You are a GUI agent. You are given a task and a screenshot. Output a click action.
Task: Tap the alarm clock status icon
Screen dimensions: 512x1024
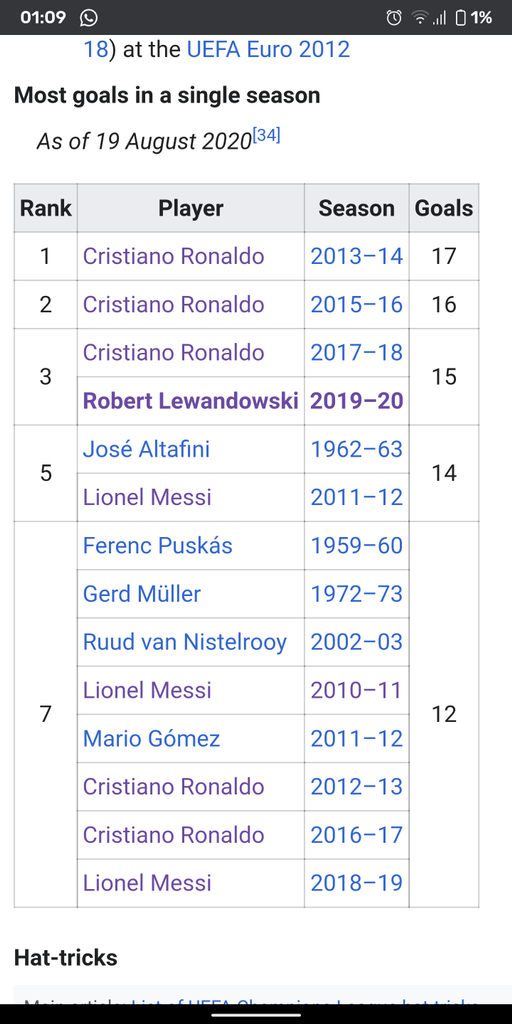click(x=394, y=18)
